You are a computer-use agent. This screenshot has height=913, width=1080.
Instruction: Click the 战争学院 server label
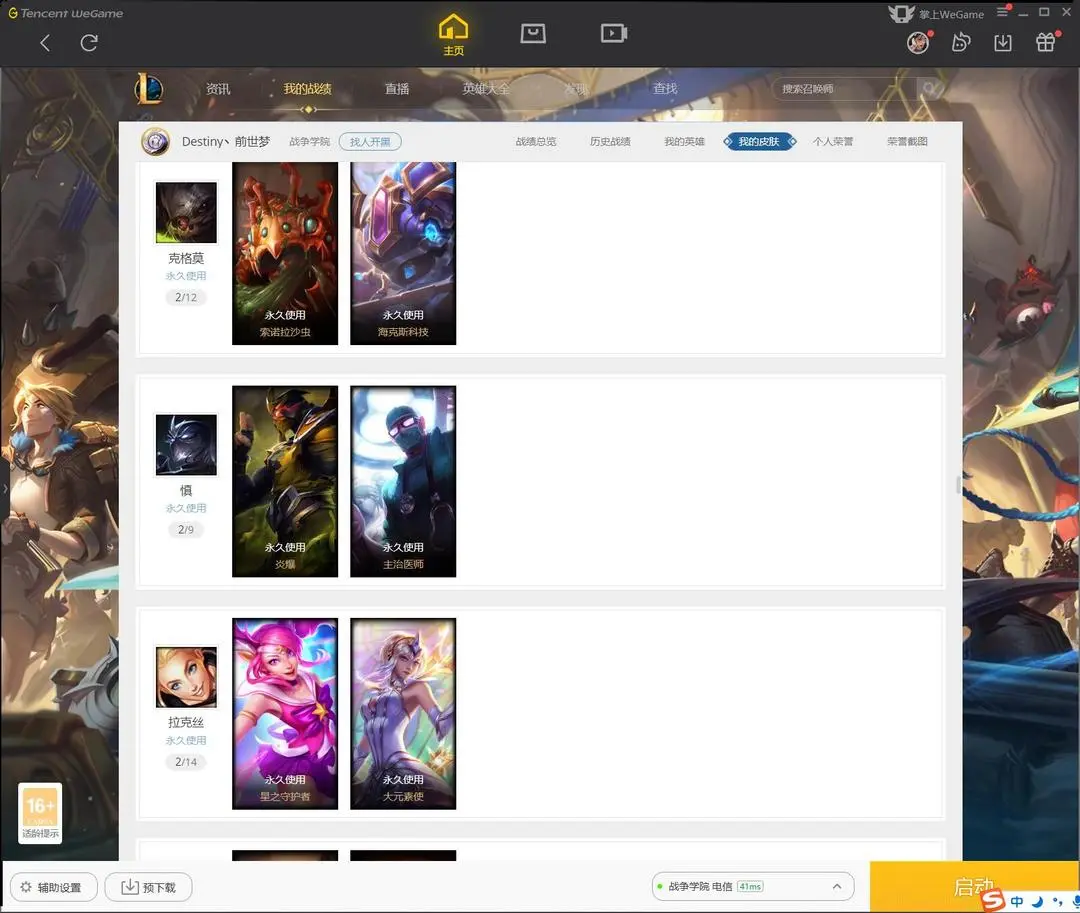pos(309,142)
